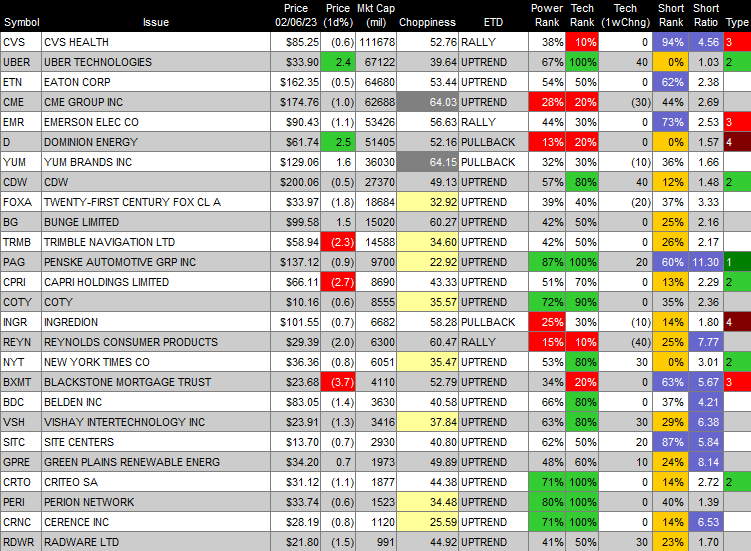Click Penske Automotive's 11.30 short ratio
751x551 pixels.
tap(705, 263)
